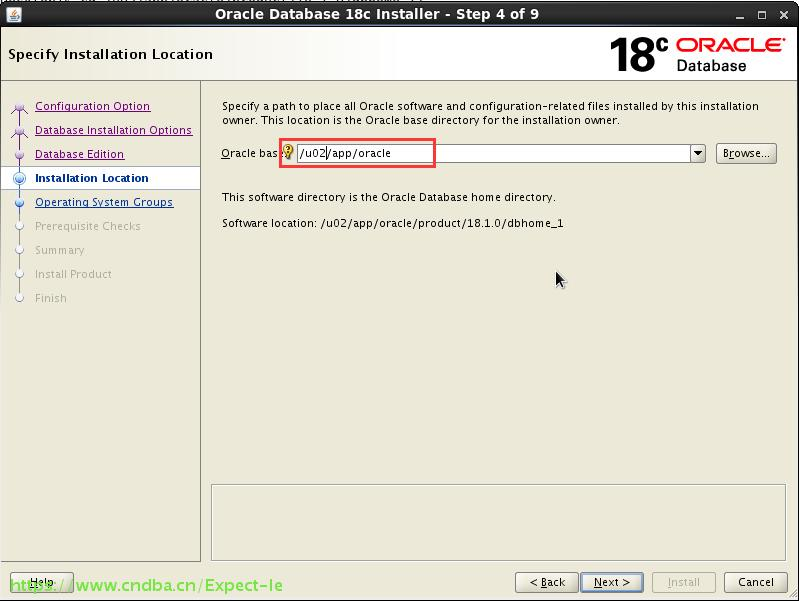Screen dimensions: 799x601
Task: Click the empty message area panel
Action: [498, 522]
